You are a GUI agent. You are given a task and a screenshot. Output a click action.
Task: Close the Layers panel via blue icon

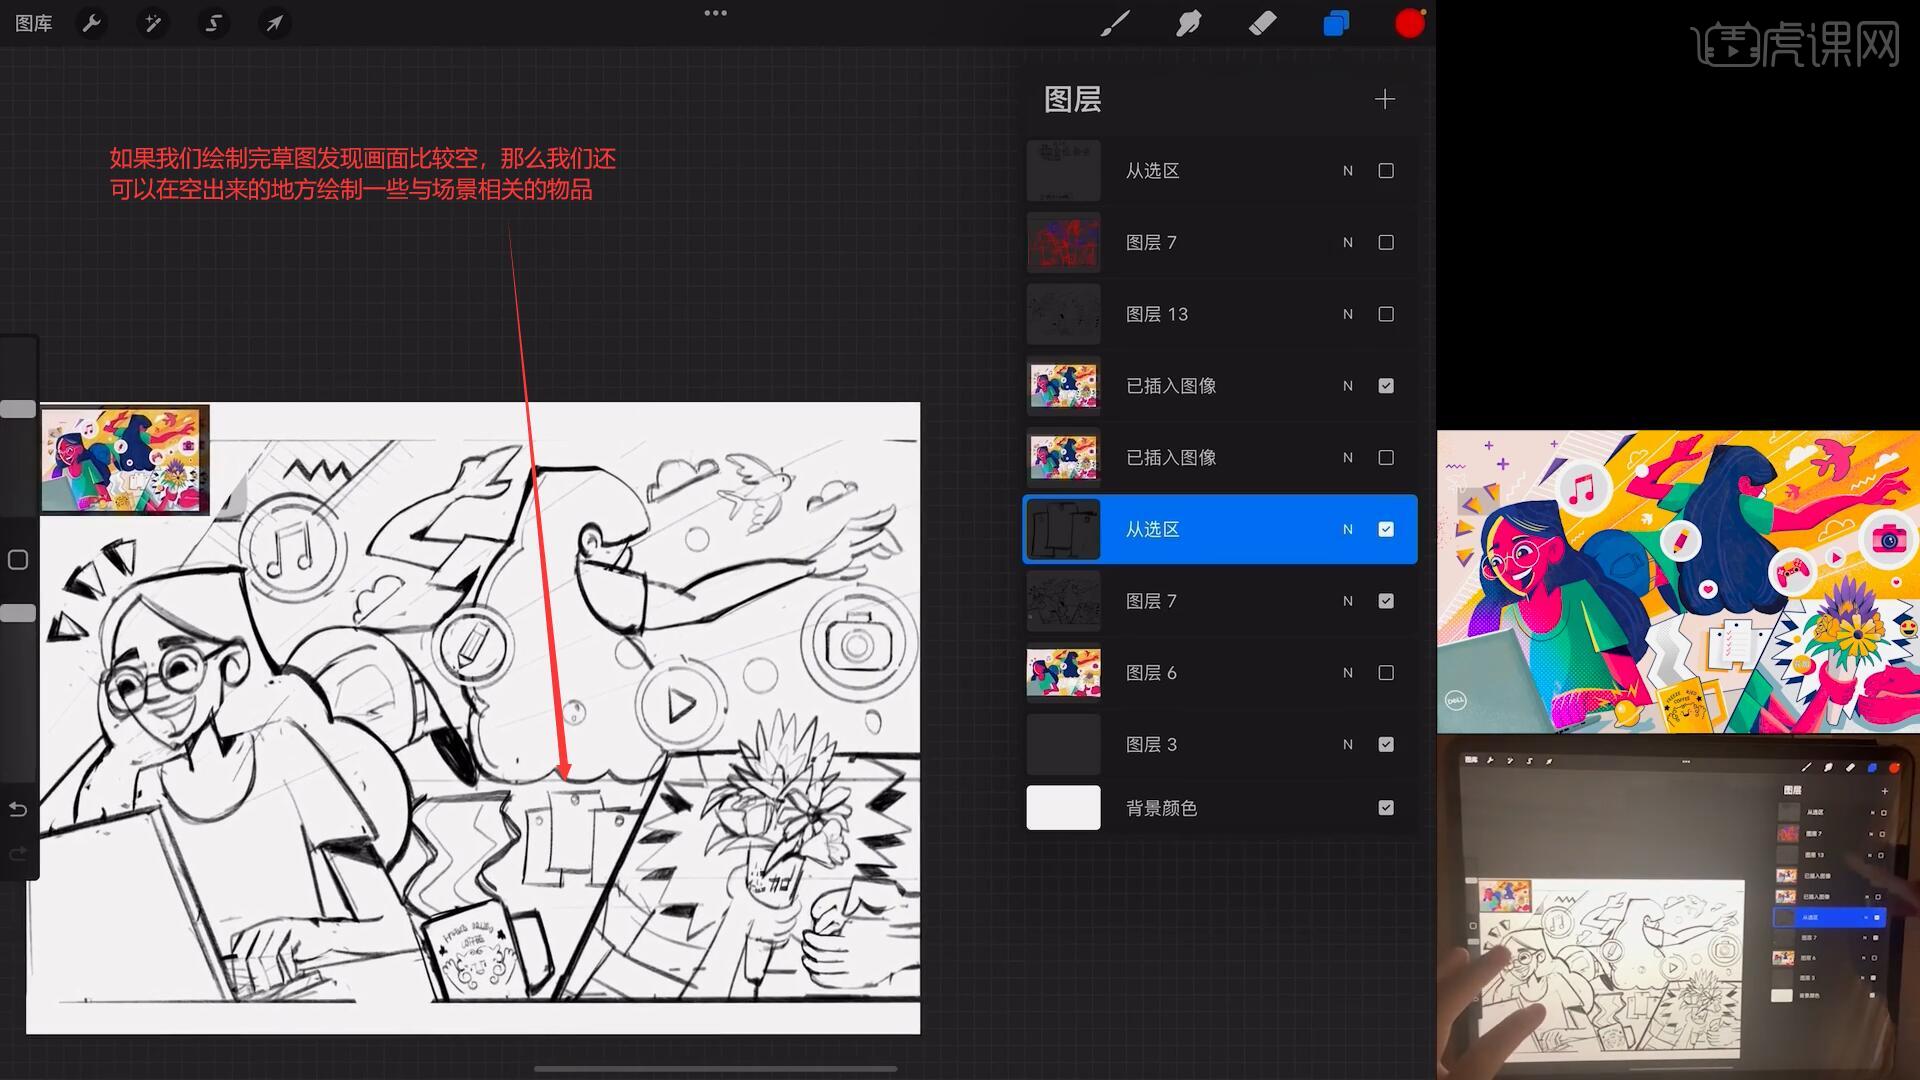(1336, 23)
